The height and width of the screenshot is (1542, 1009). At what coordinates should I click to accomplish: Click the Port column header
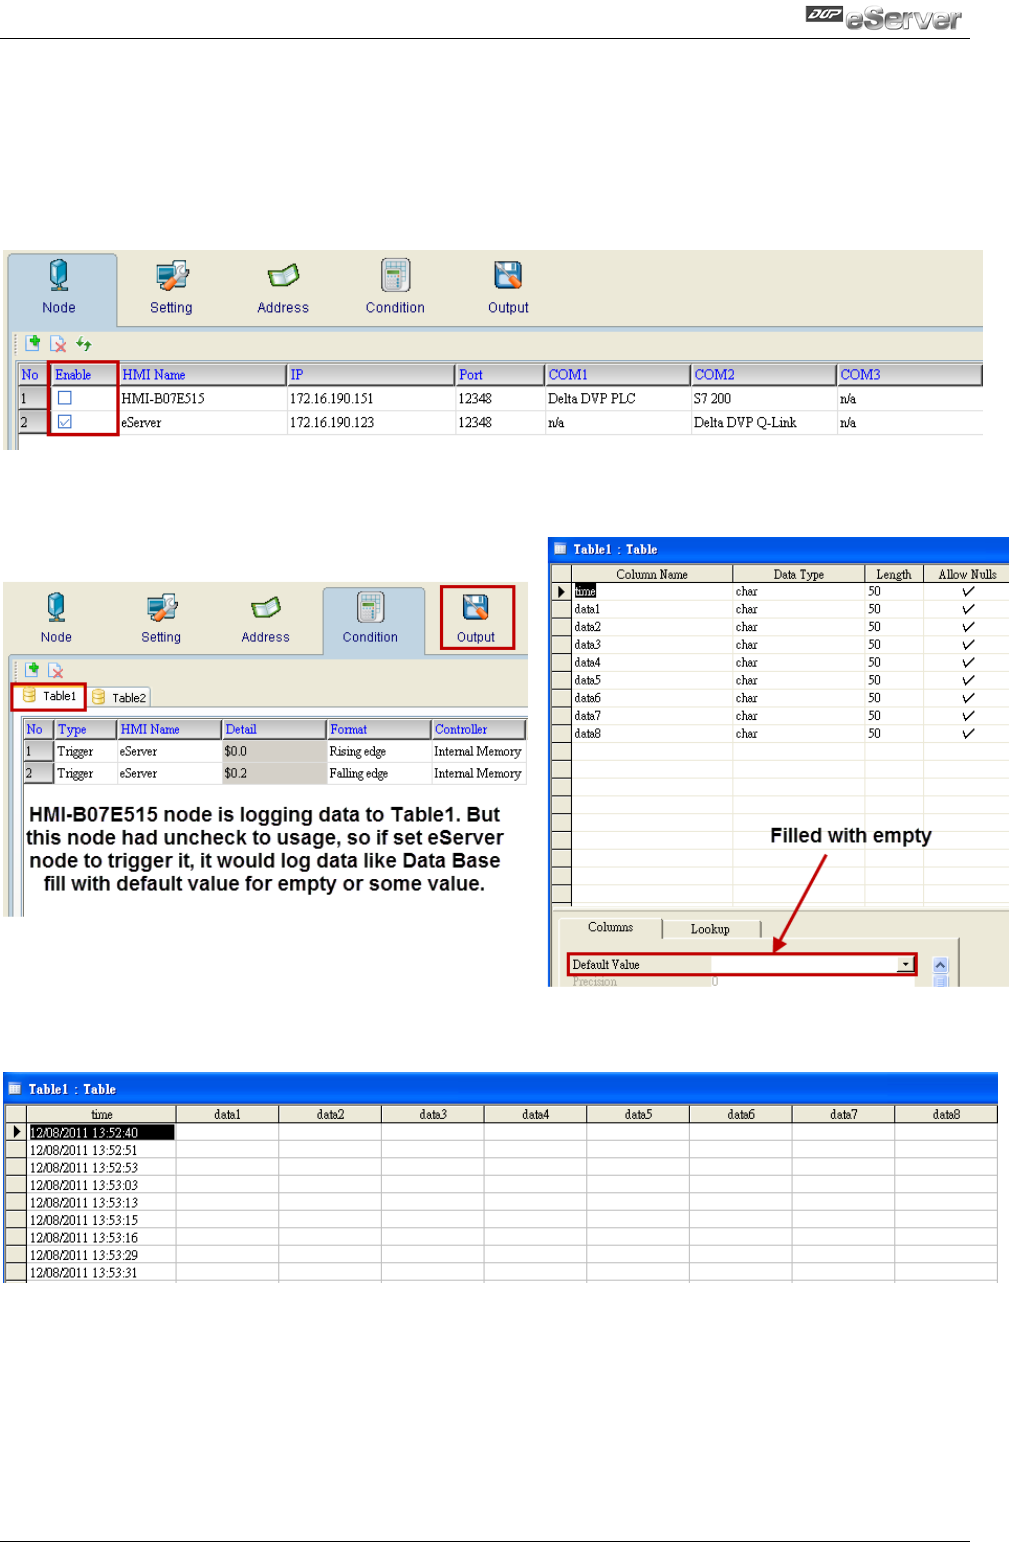[500, 375]
